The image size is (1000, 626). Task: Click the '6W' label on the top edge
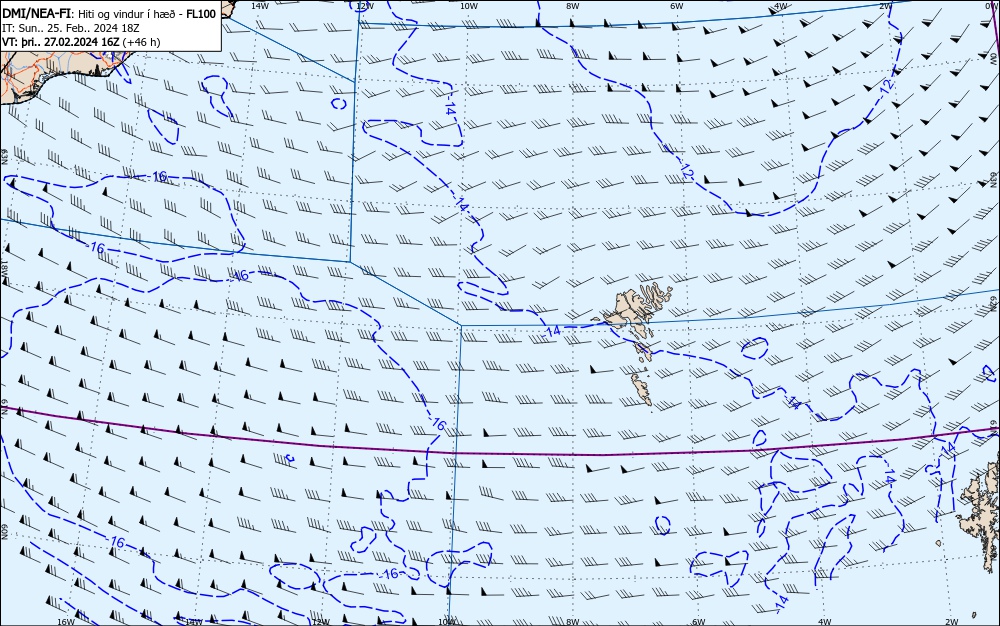coord(677,6)
